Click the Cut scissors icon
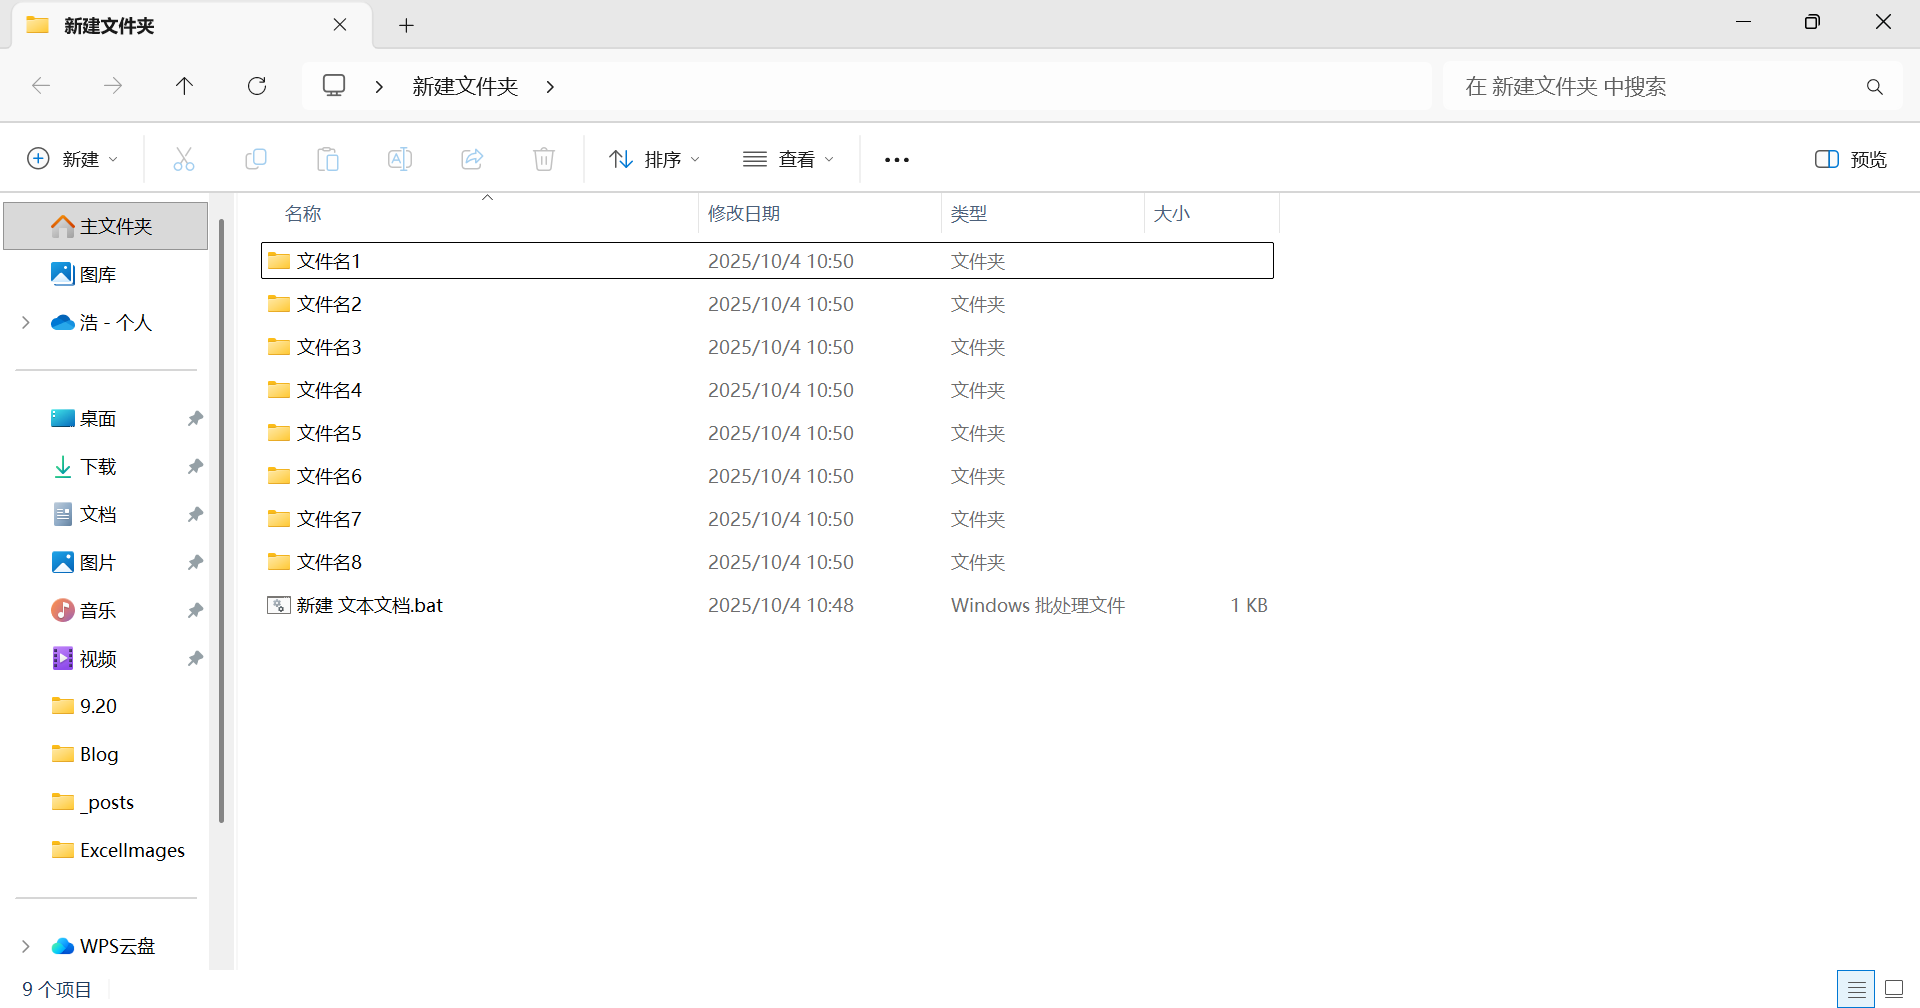This screenshot has width=1920, height=1008. 184,159
